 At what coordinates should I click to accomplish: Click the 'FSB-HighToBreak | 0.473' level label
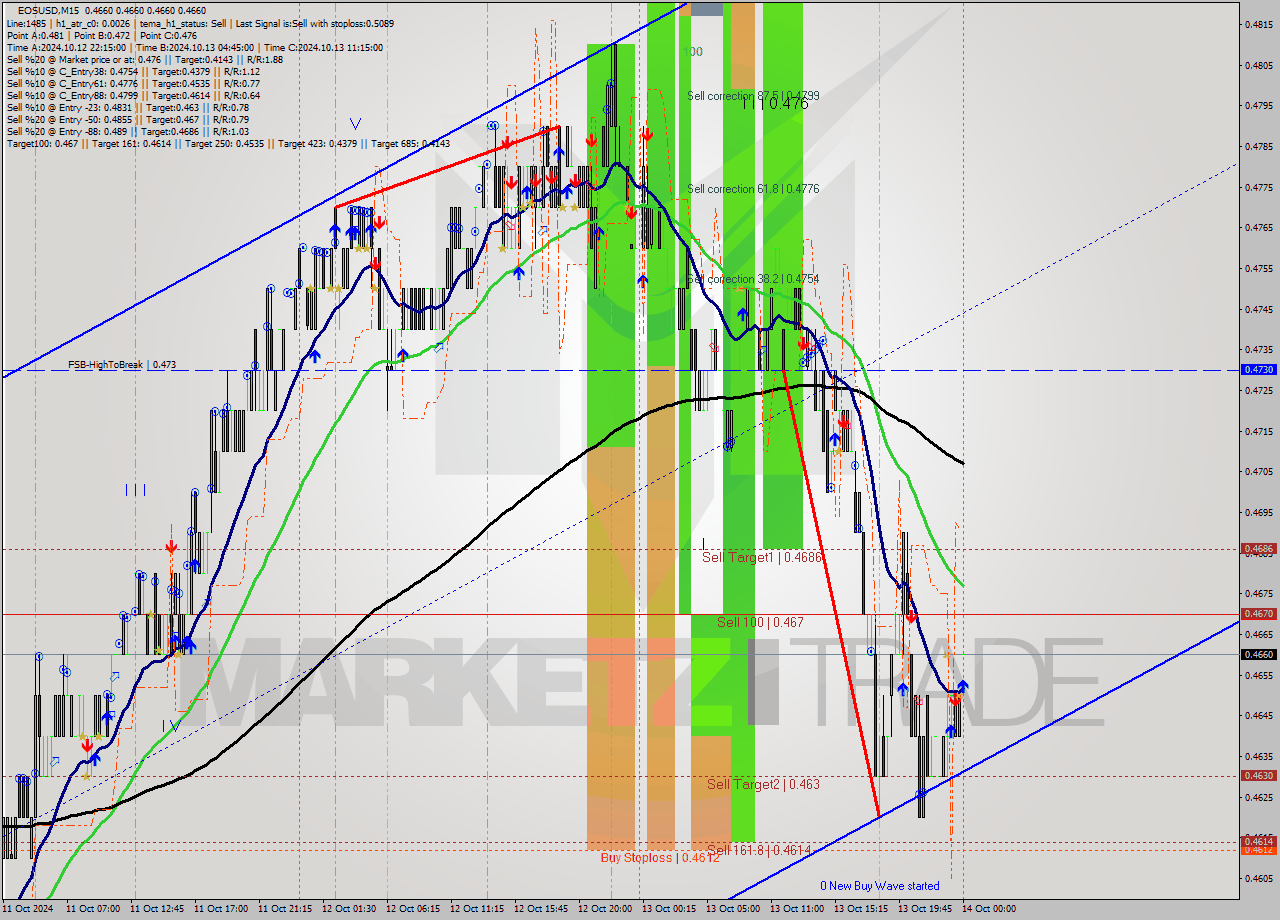(122, 365)
